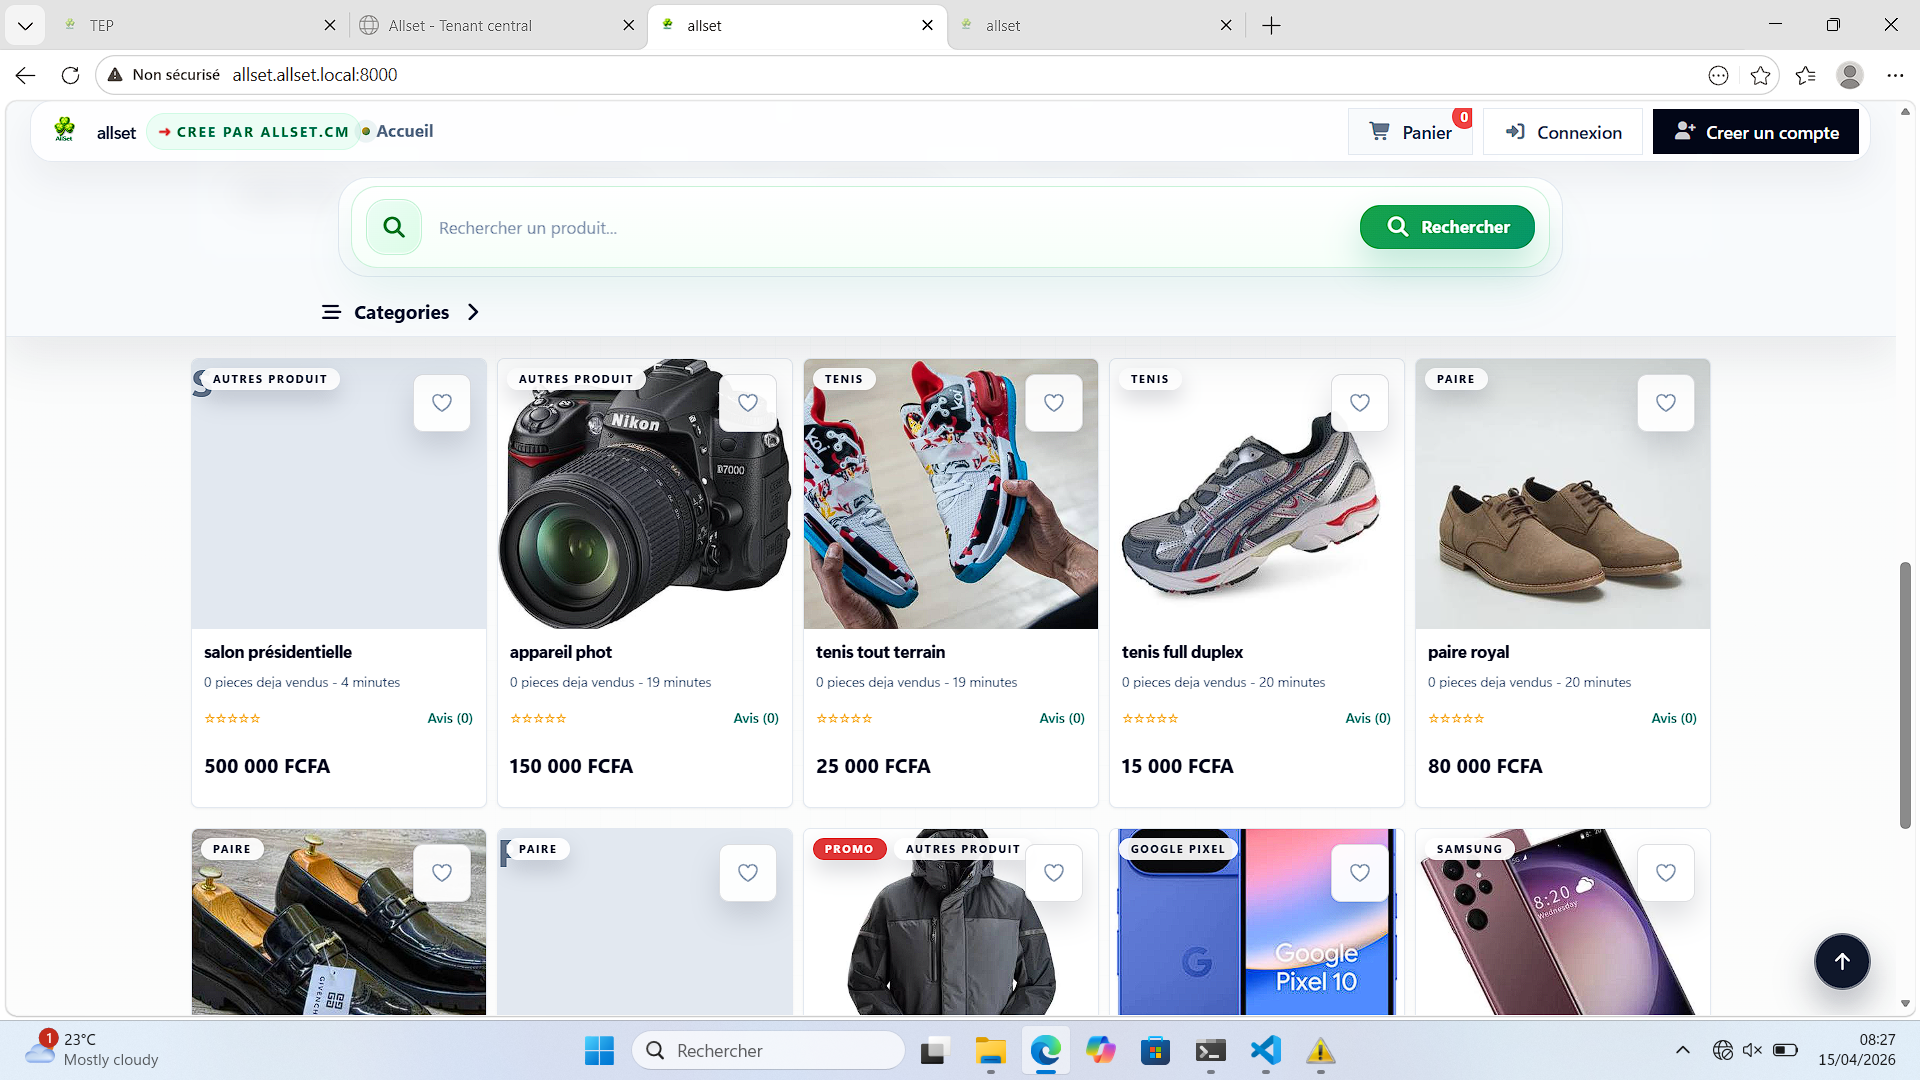Add paire royal to wishlist
The height and width of the screenshot is (1080, 1920).
(1666, 403)
